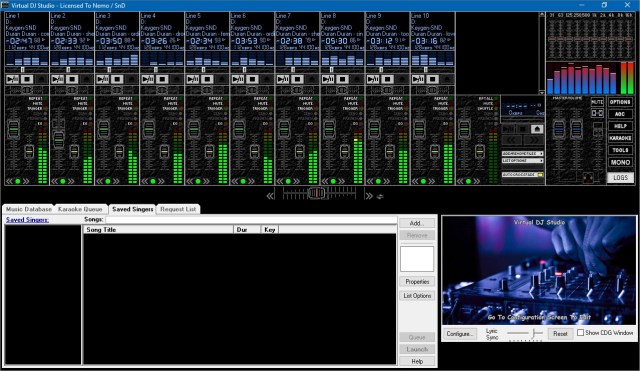Open the Add/Remove Files dropdown
Viewport: 640px width, 371px height.
coord(522,154)
